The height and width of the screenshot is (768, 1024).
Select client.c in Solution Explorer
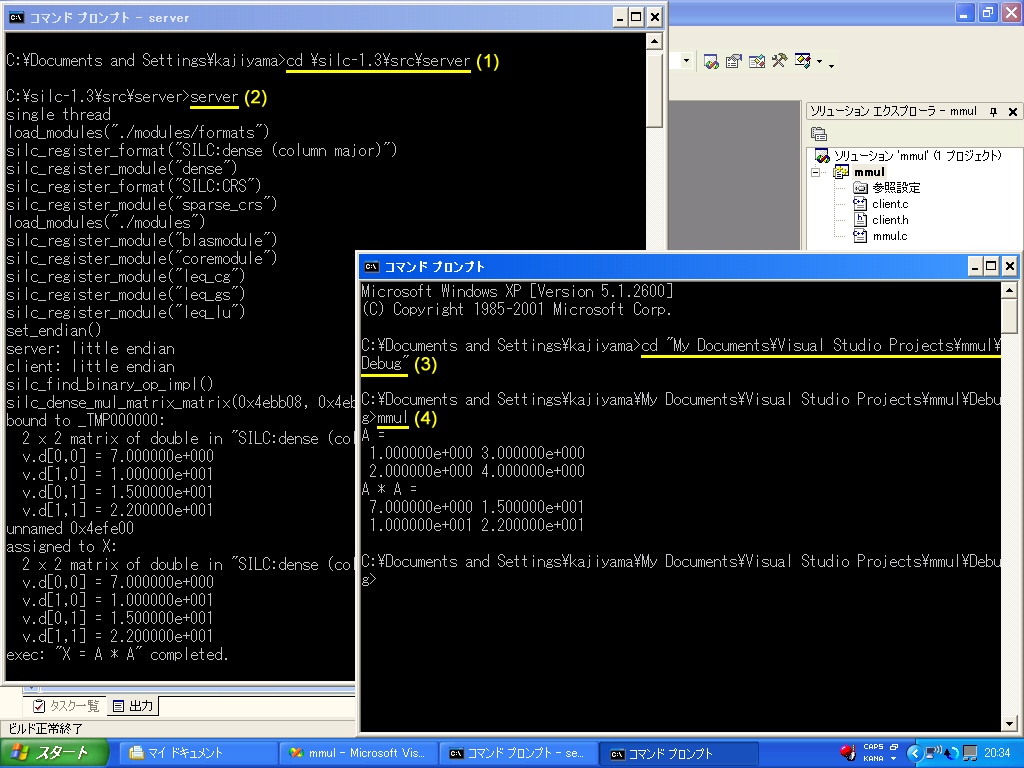point(890,204)
